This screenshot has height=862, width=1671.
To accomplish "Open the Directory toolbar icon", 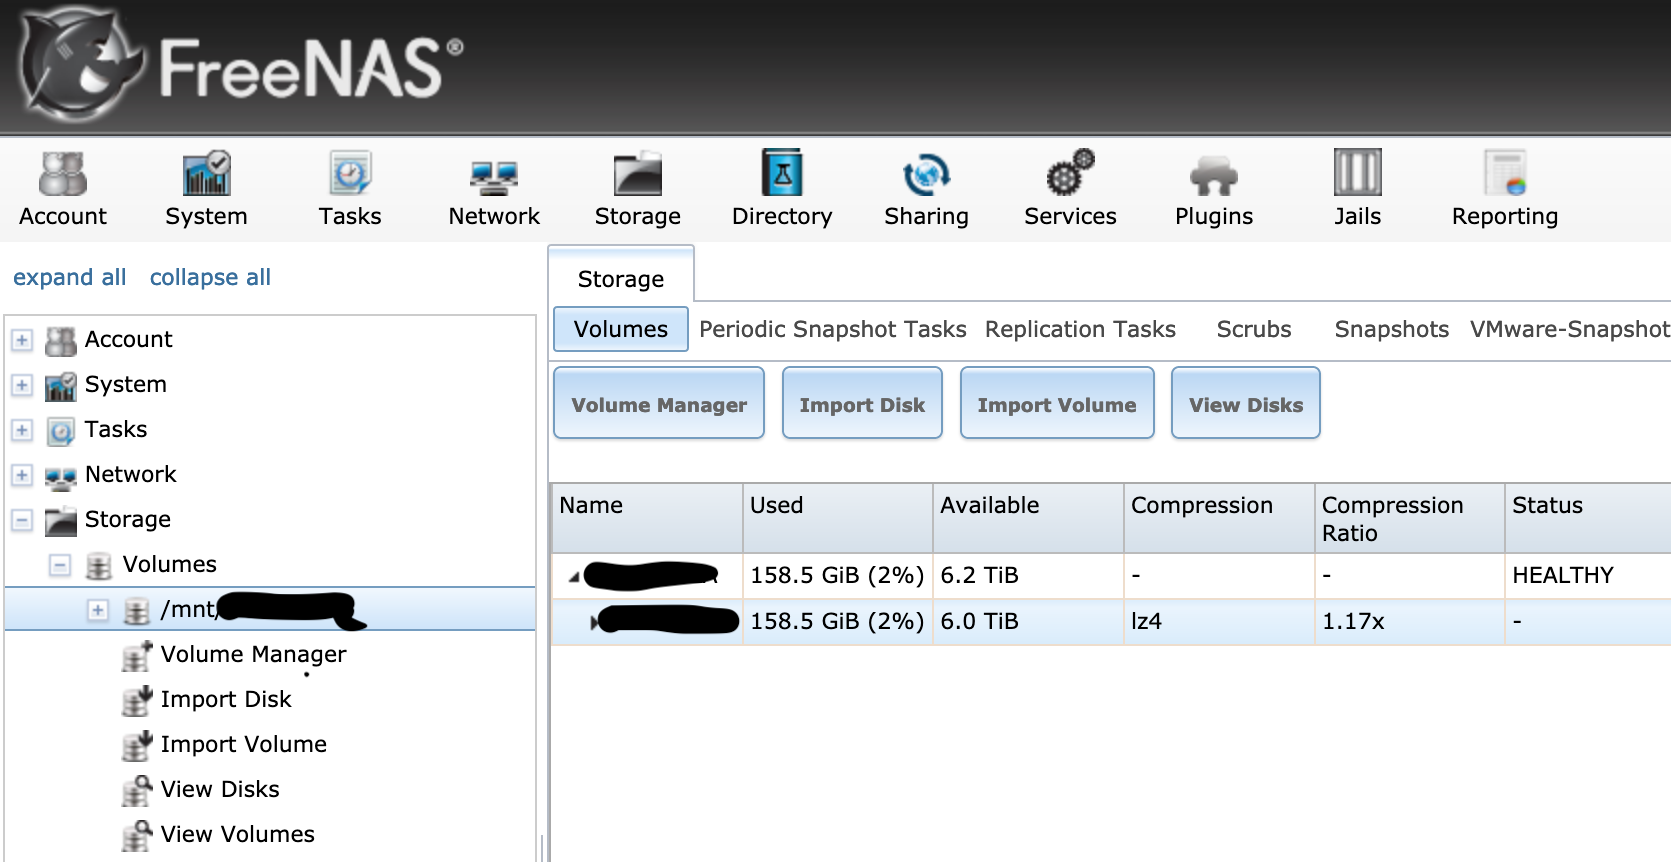I will pos(782,172).
